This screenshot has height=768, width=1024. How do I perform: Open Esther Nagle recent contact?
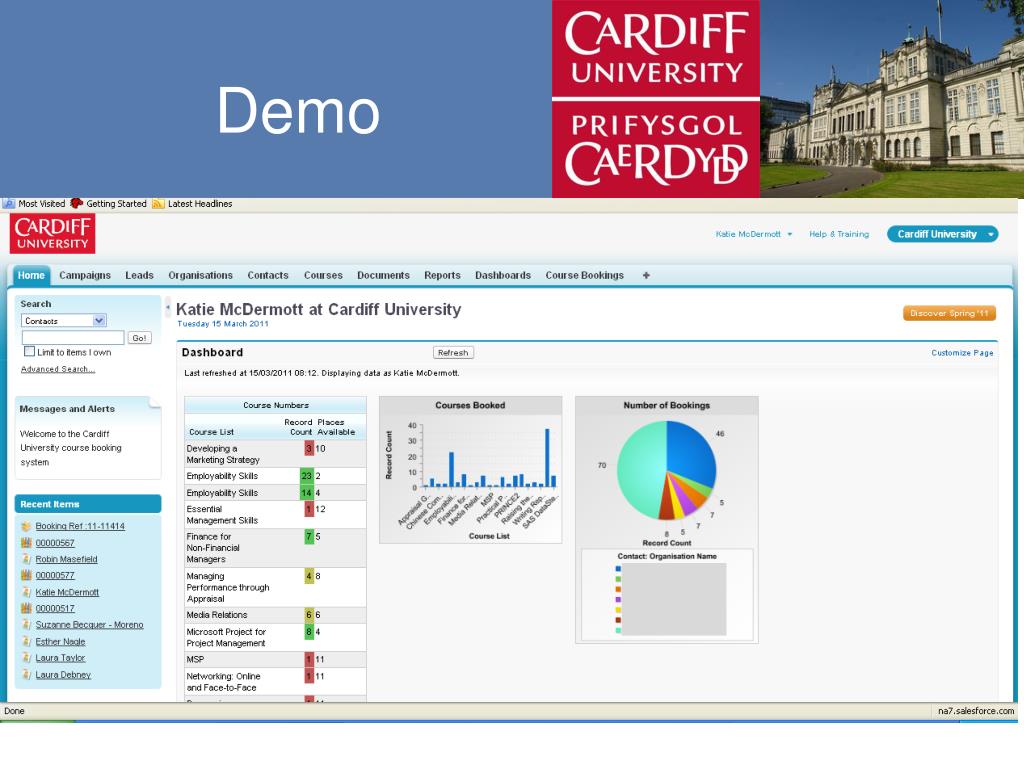point(60,641)
